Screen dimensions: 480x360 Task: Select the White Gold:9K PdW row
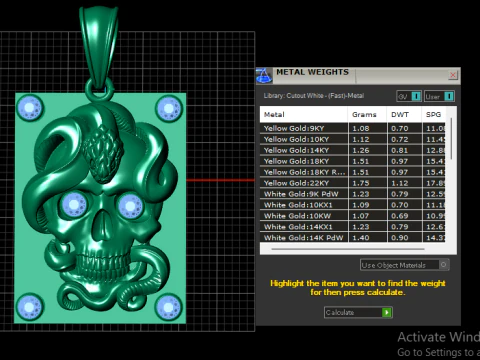pos(353,194)
